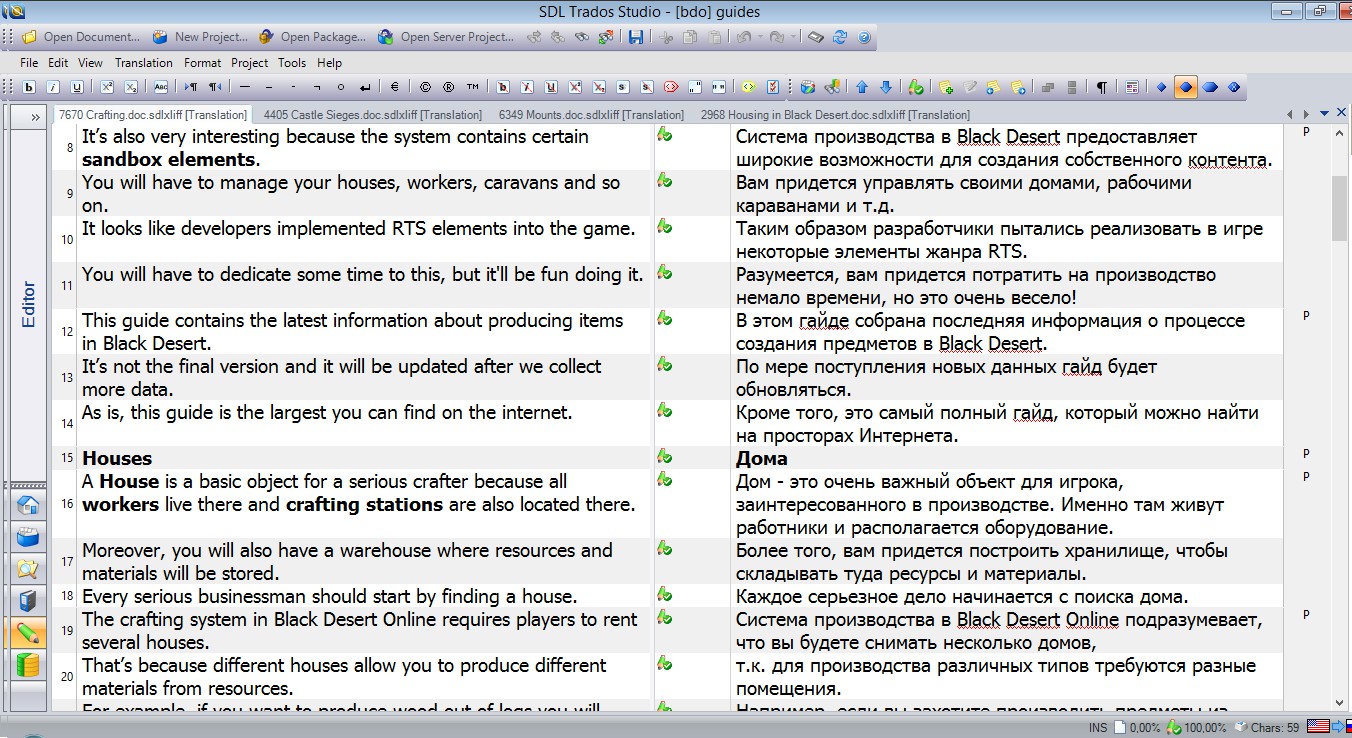Click the small caps ABC icon

[x=161, y=87]
